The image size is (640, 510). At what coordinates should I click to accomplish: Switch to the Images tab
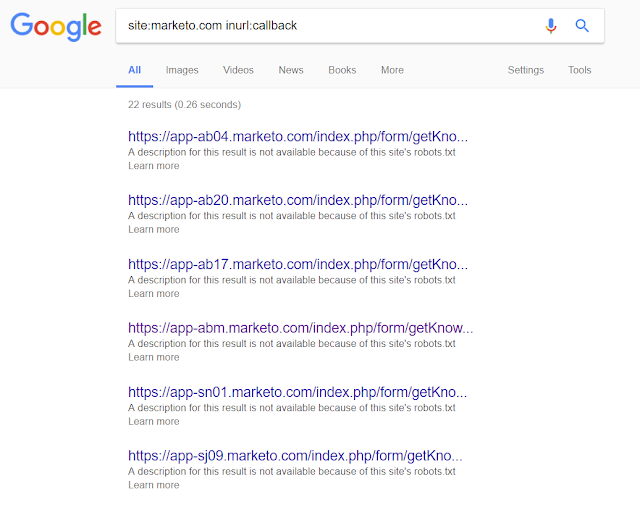pos(182,70)
